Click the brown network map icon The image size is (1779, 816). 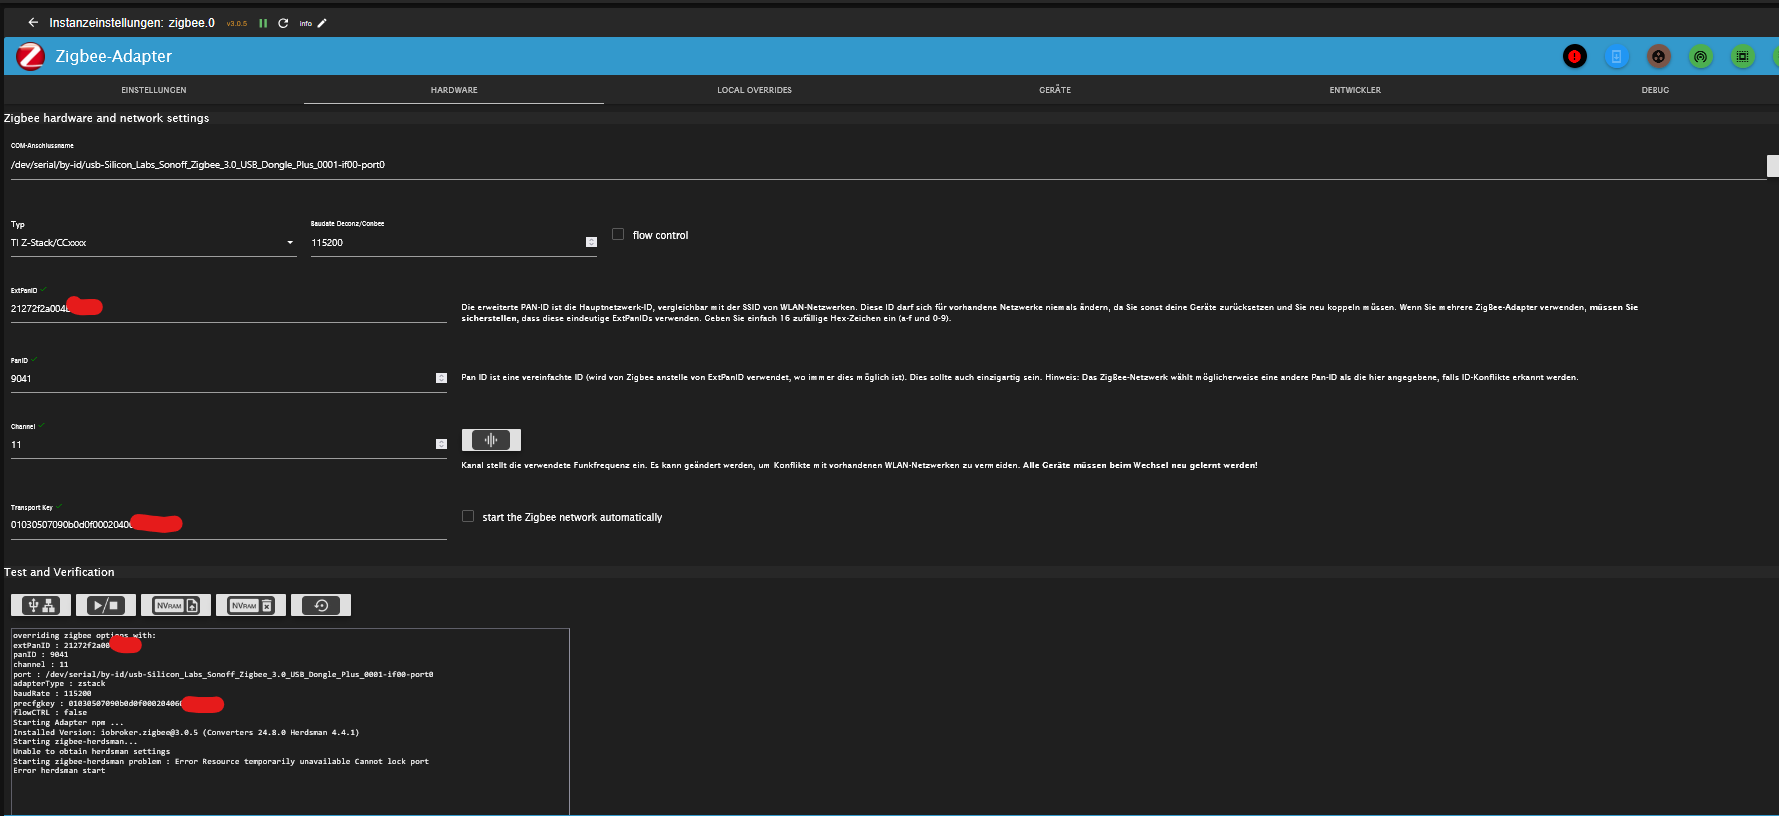[x=1658, y=57]
